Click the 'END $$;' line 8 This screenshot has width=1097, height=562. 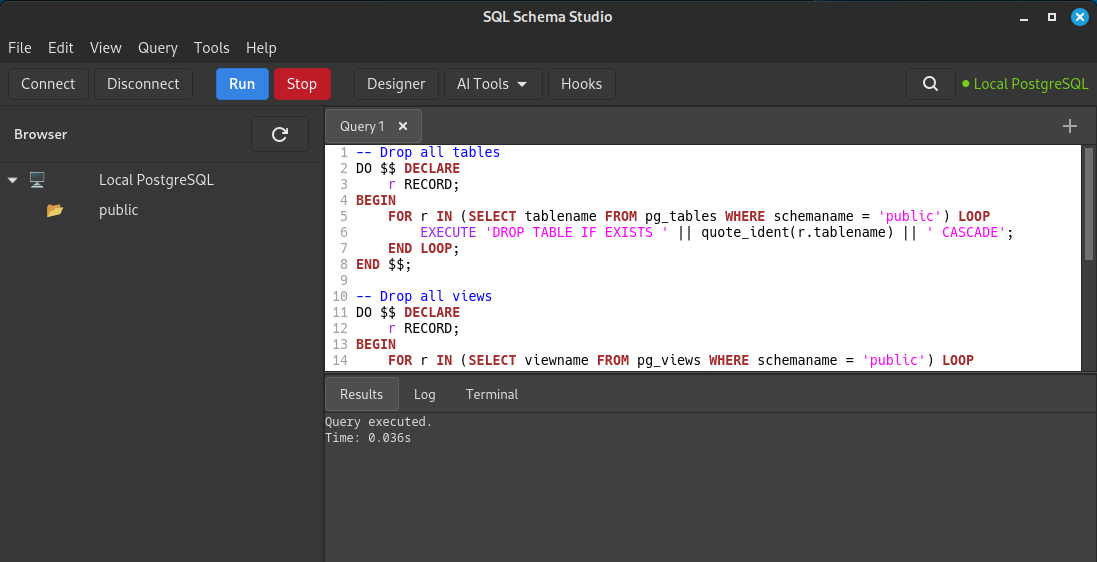tap(384, 265)
